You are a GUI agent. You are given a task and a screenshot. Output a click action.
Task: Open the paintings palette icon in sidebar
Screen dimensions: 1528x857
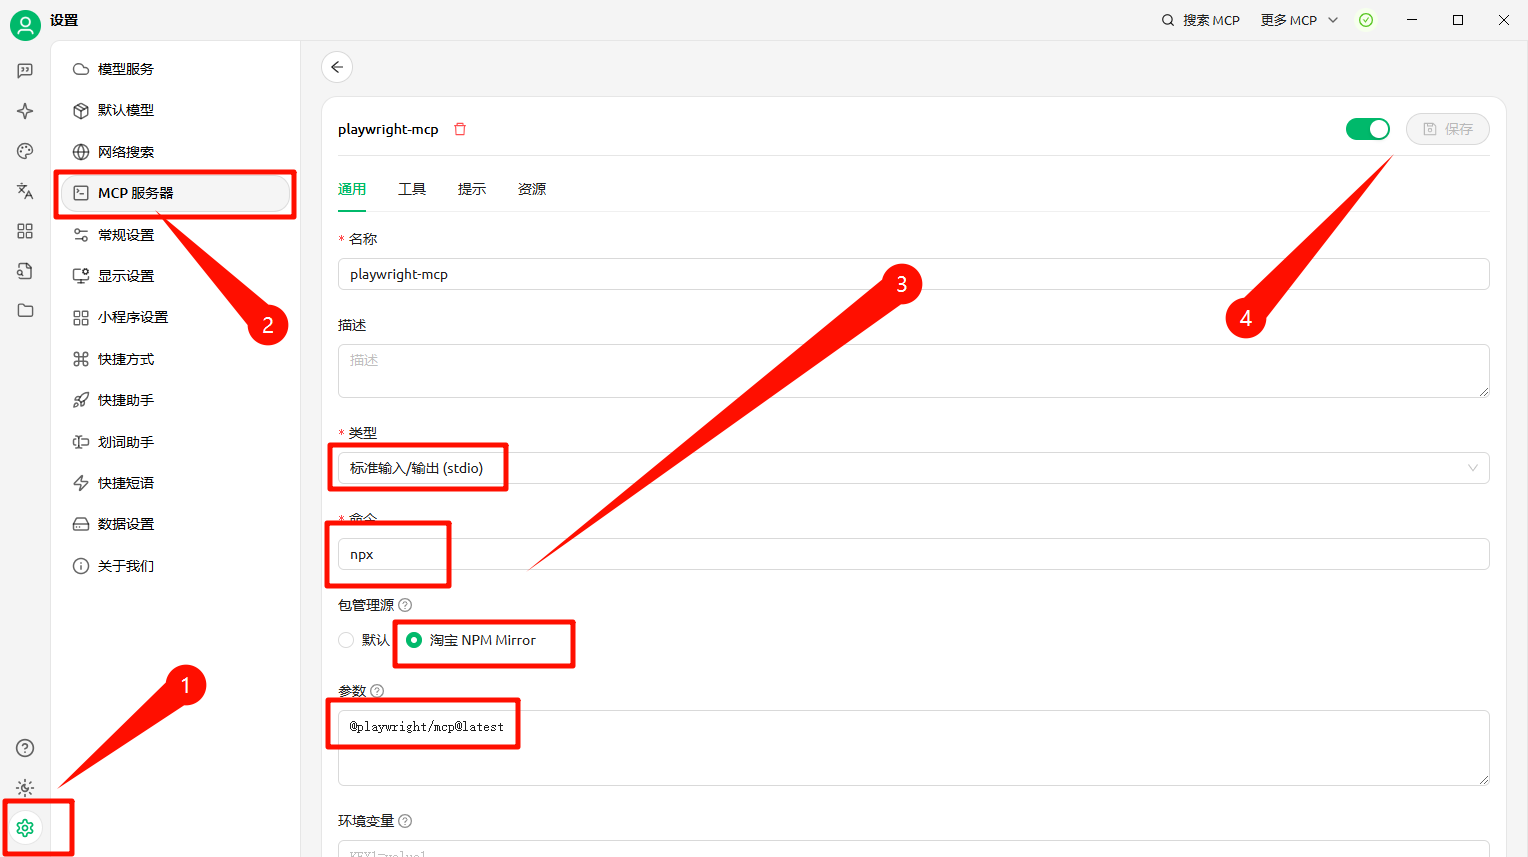point(25,151)
